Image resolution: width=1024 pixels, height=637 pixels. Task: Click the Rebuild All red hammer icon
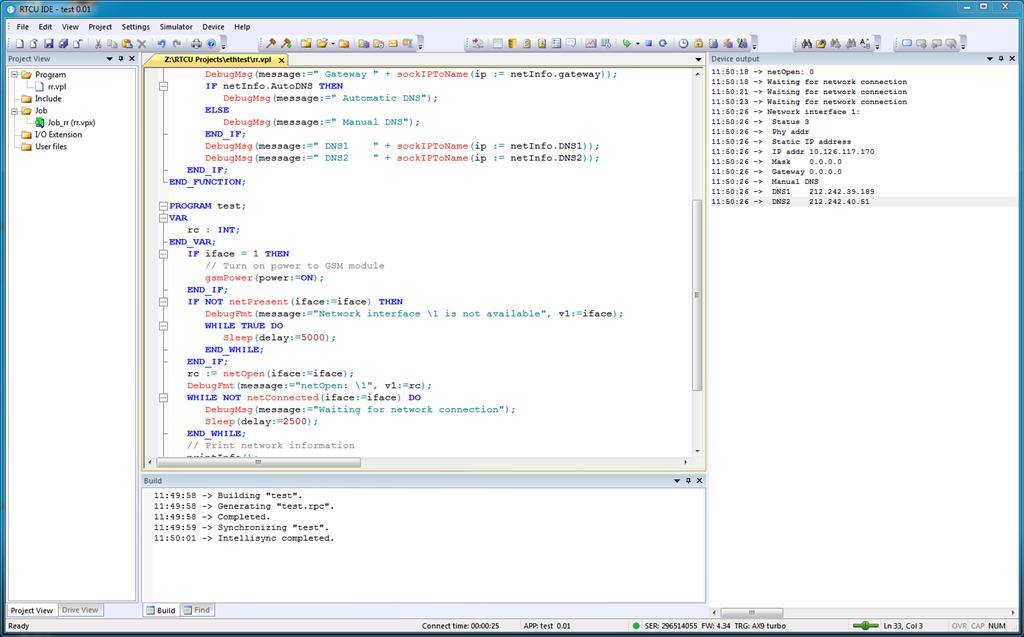coord(287,43)
